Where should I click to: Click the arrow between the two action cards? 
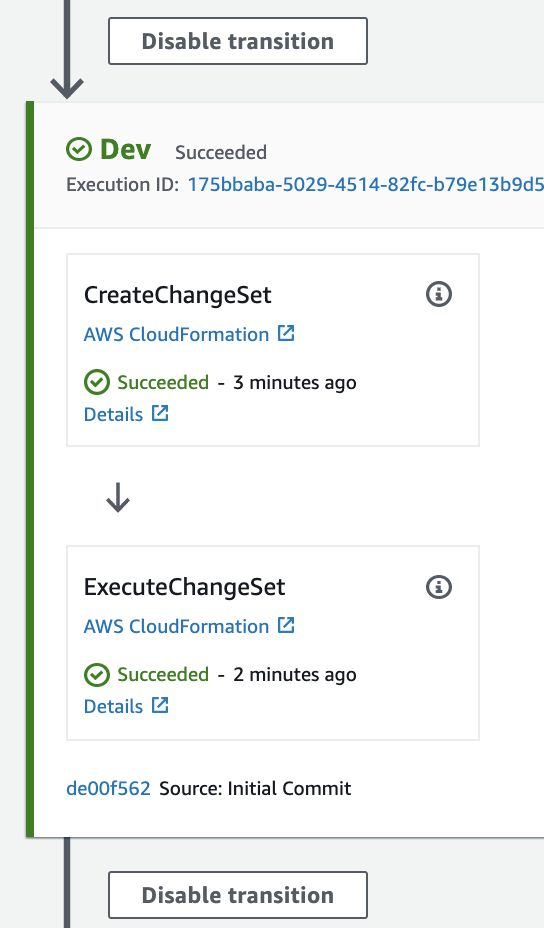118,497
